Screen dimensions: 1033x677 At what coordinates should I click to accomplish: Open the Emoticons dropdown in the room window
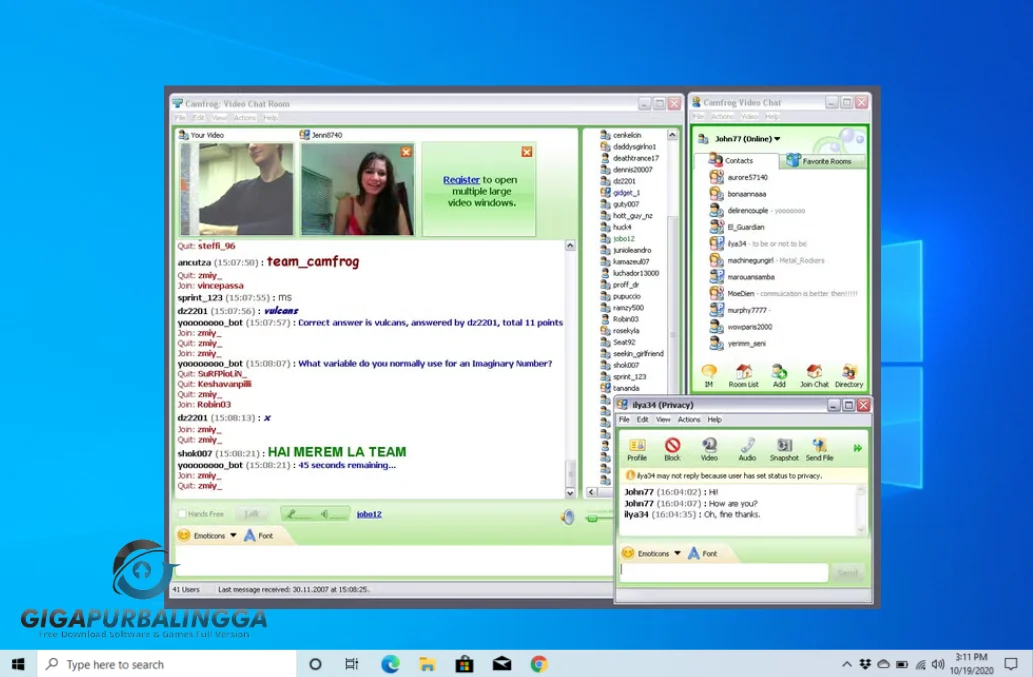coord(208,535)
